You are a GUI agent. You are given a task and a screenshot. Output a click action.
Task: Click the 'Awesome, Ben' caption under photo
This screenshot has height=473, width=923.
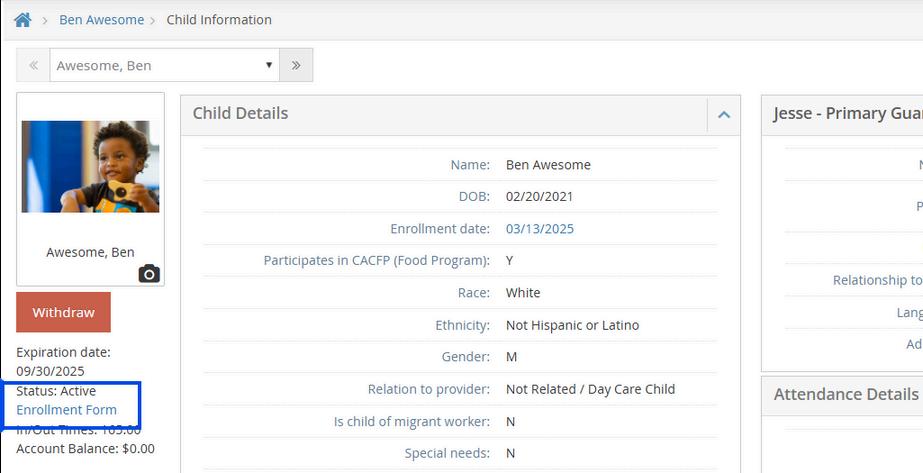(90, 252)
